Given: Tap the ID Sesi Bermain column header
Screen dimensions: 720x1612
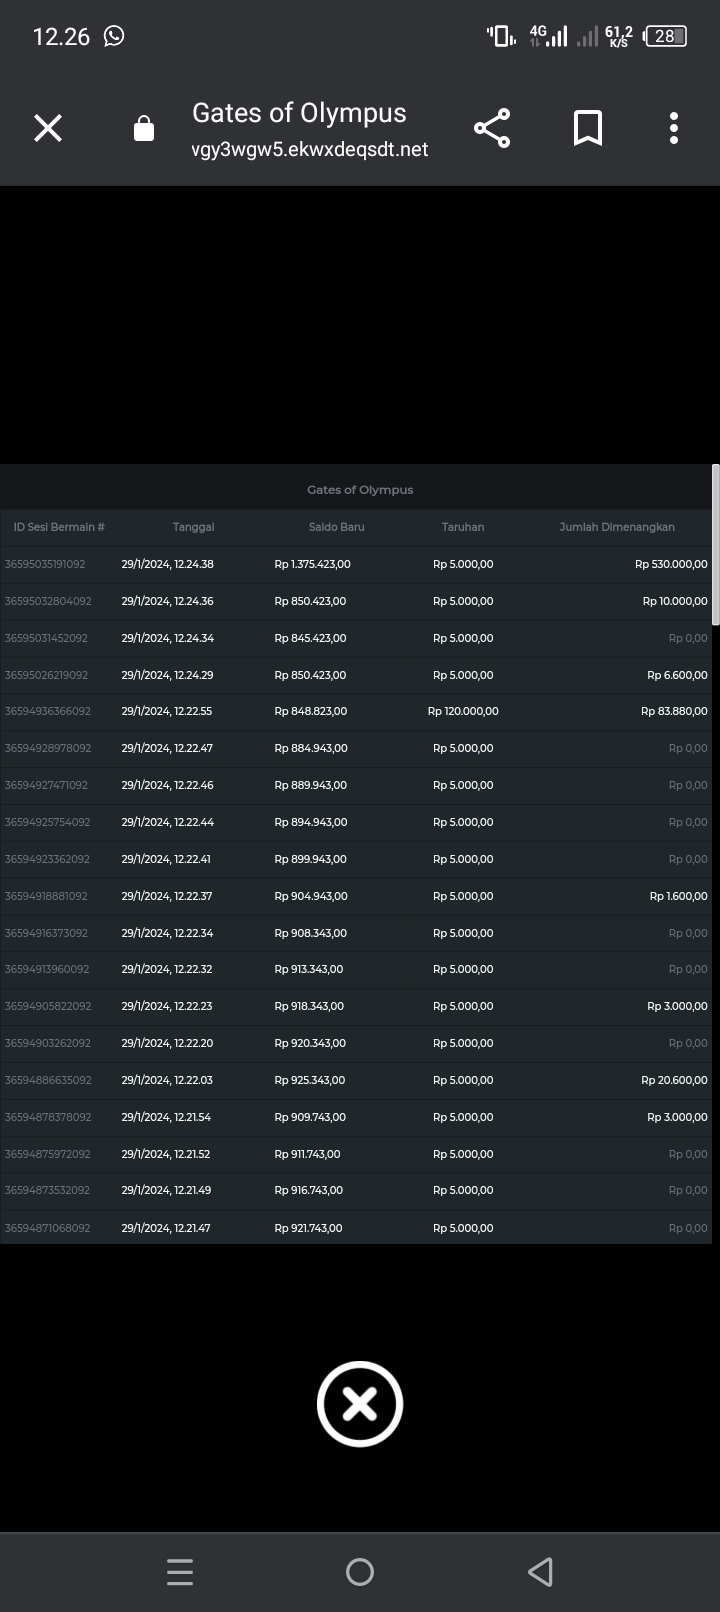Looking at the screenshot, I should pyautogui.click(x=59, y=527).
